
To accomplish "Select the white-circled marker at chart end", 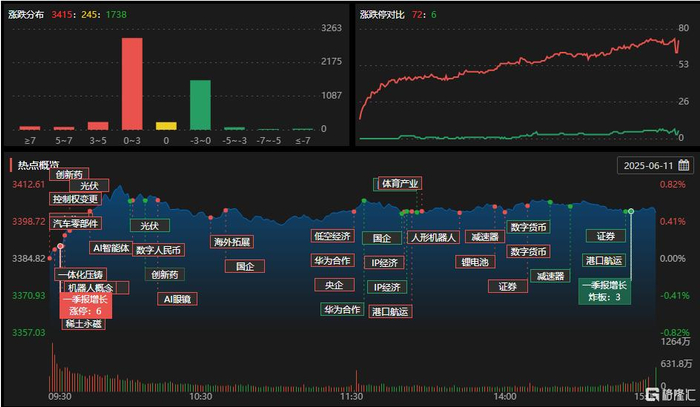I will coord(631,211).
